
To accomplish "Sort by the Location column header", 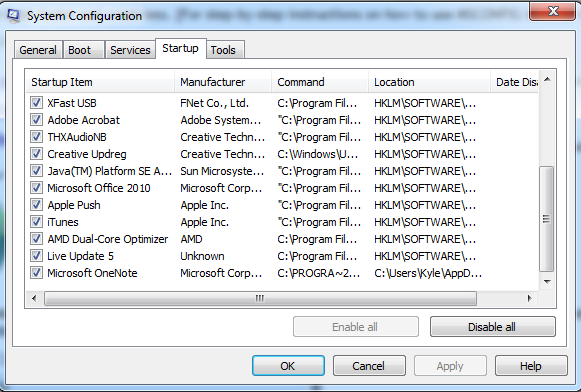I will coord(429,82).
